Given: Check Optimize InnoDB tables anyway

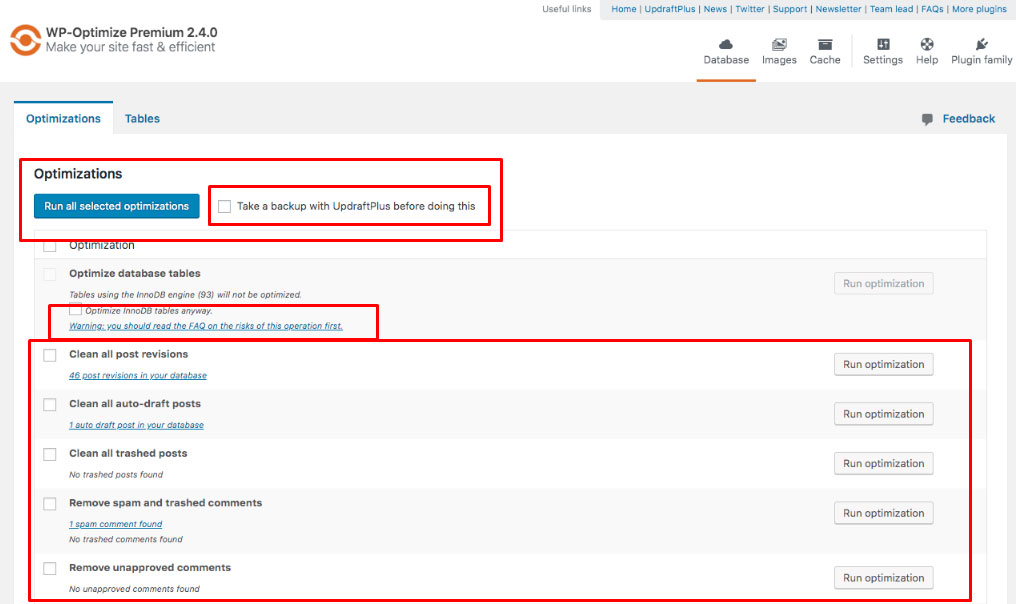Looking at the screenshot, I should pos(75,310).
